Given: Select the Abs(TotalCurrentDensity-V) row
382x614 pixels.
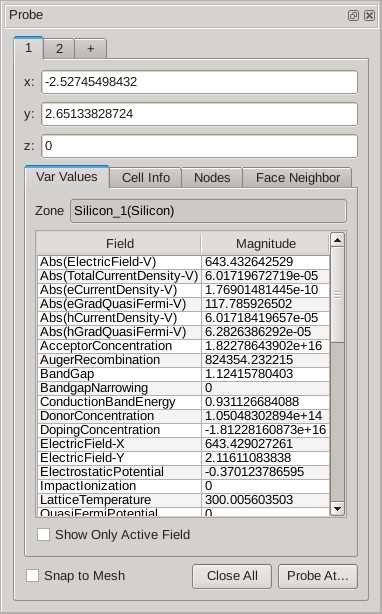Looking at the screenshot, I should 183,276.
